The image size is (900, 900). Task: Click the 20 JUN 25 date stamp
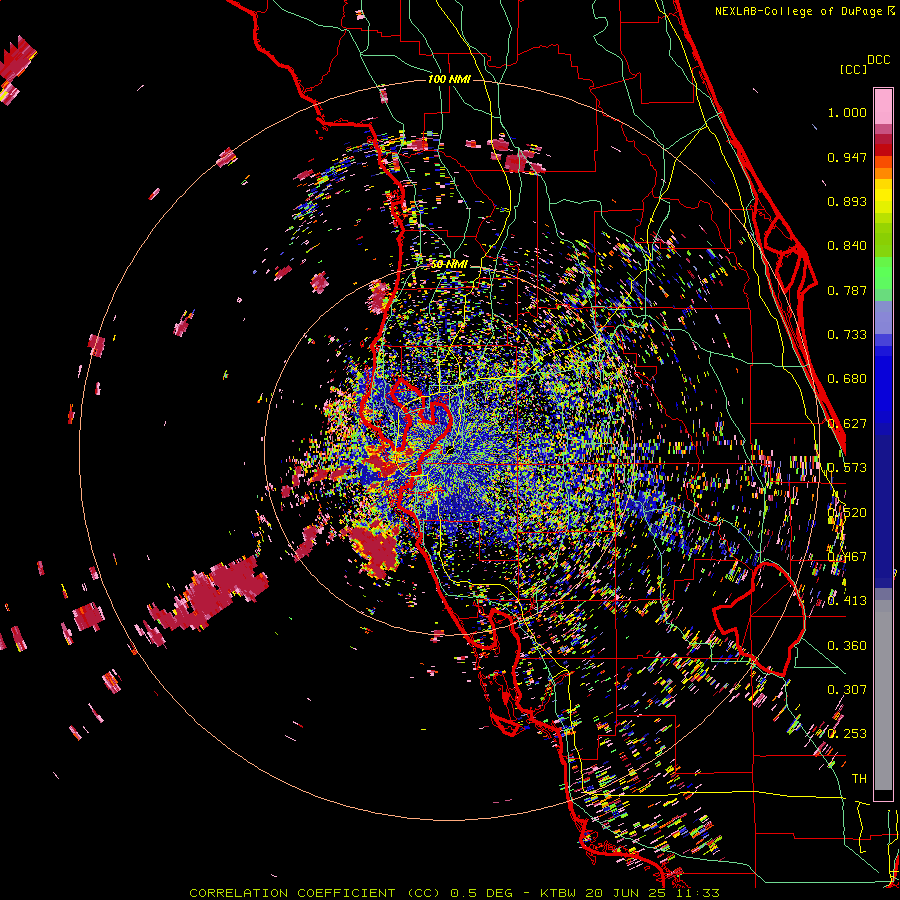click(x=627, y=893)
